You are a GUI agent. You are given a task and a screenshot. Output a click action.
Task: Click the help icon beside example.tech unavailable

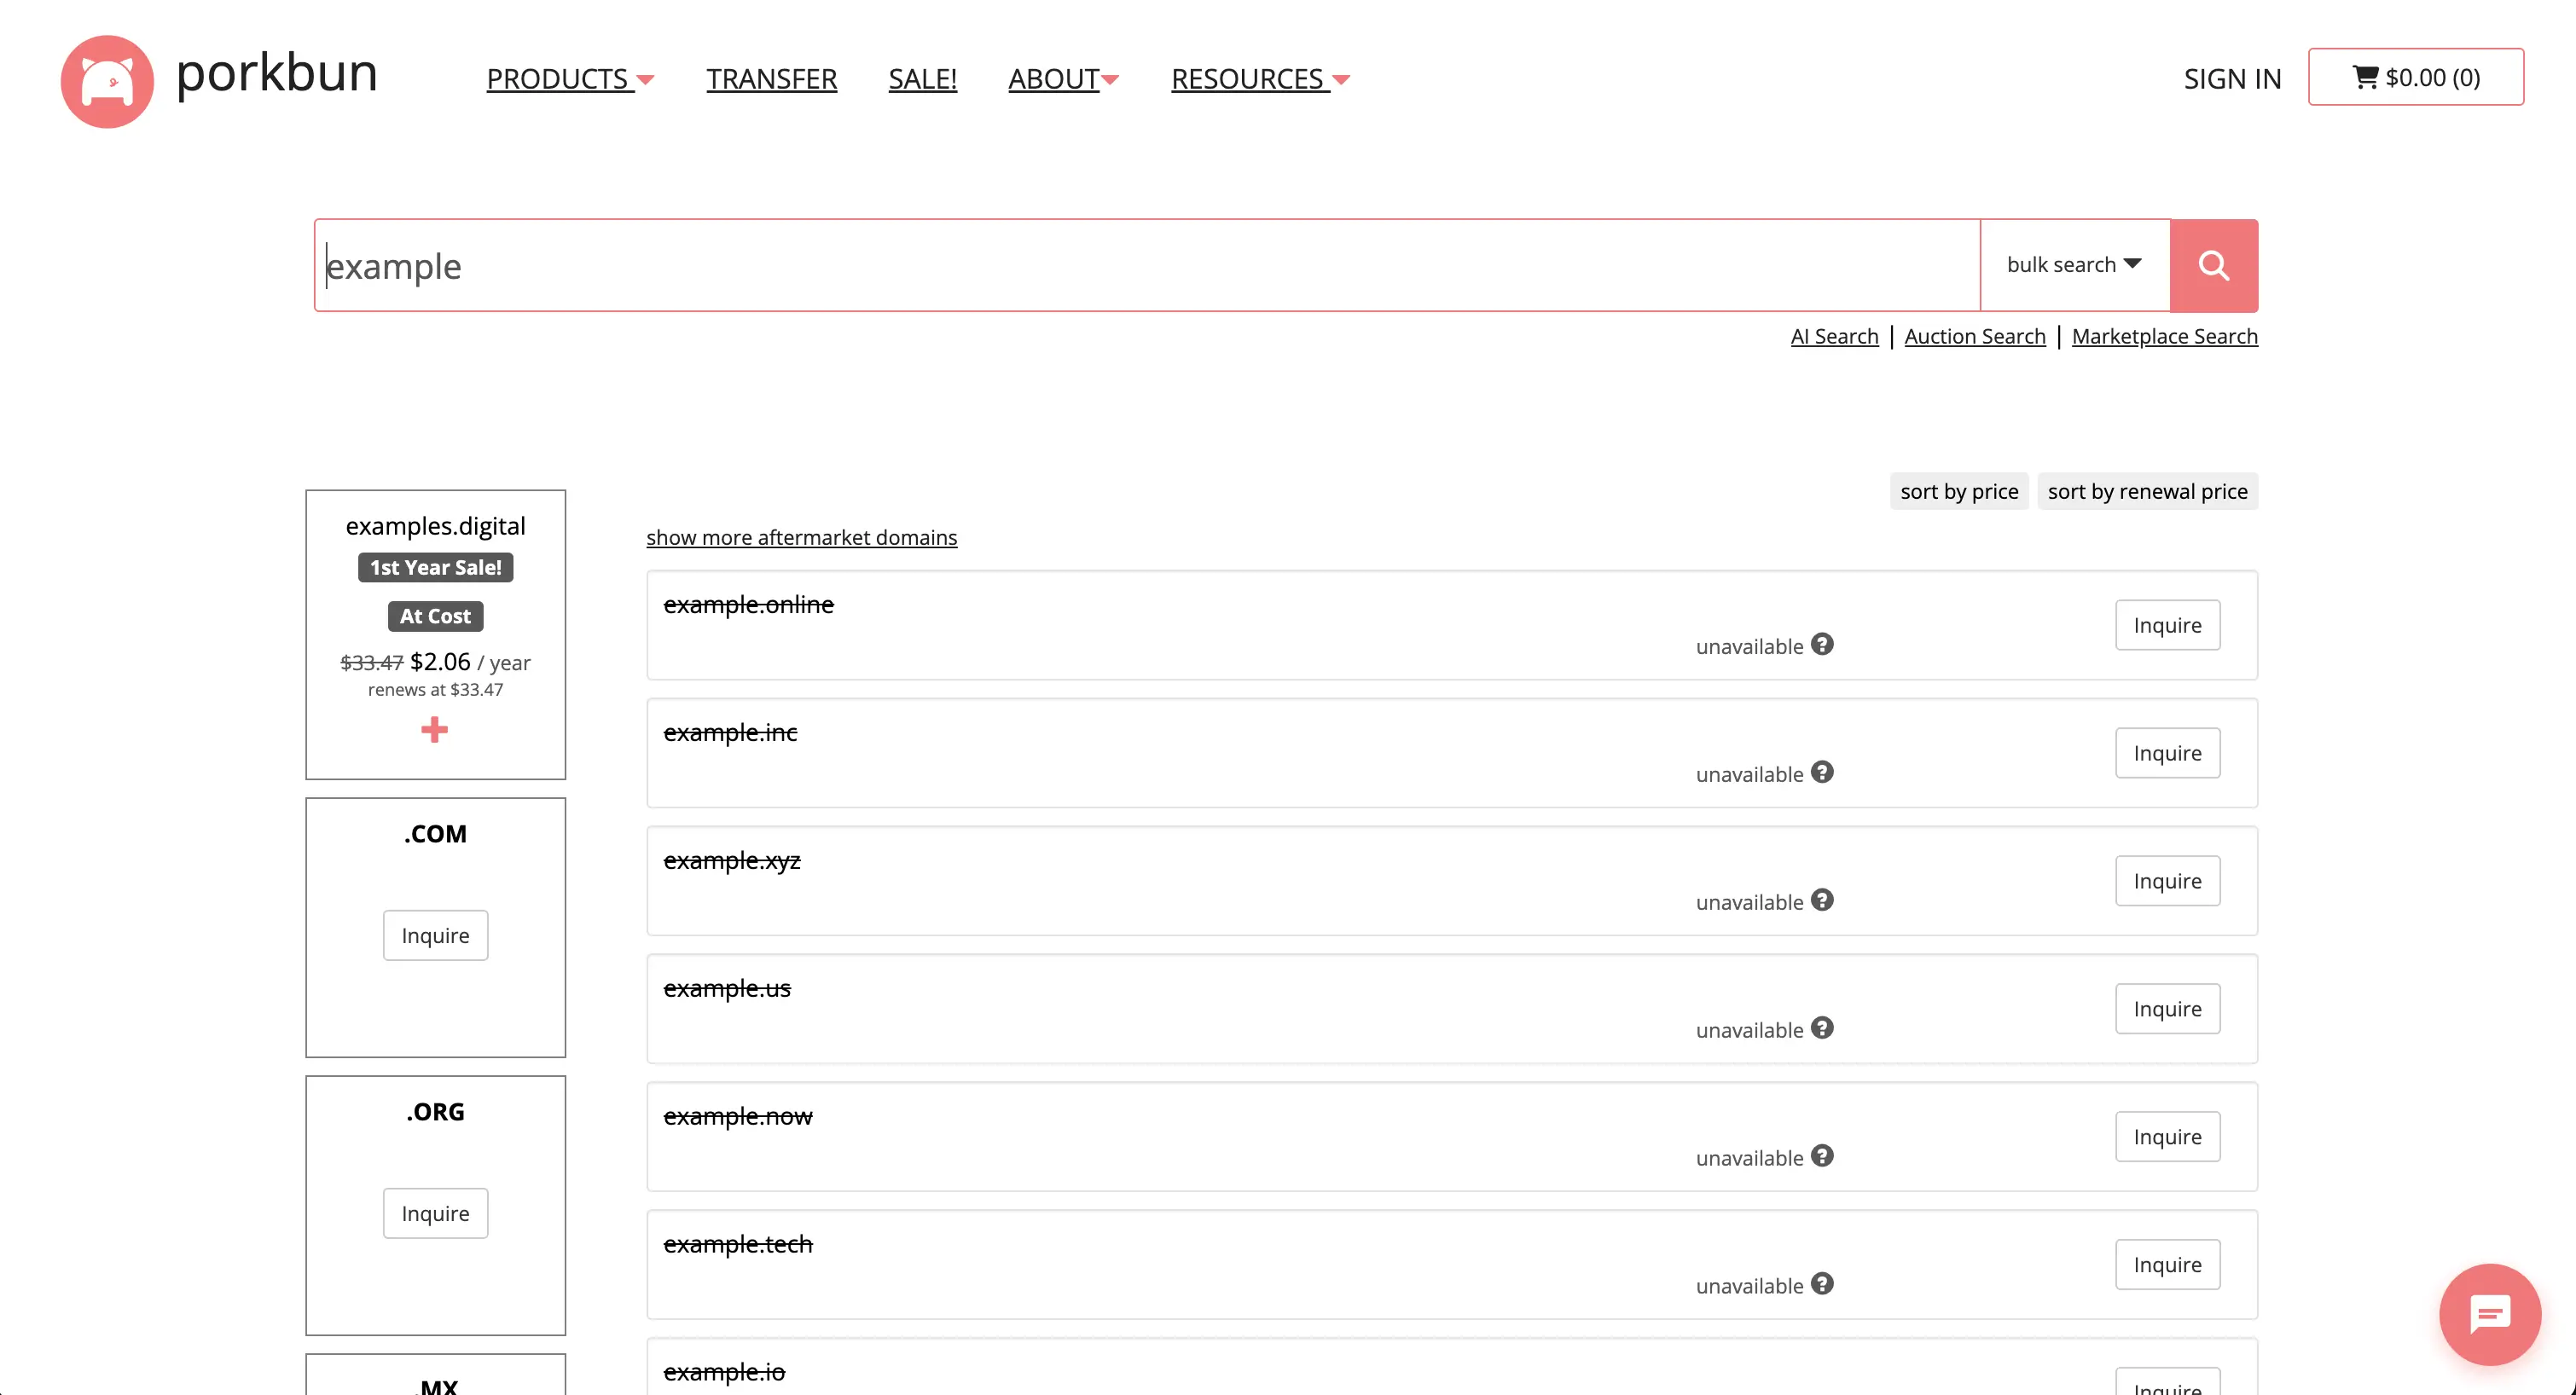click(x=1822, y=1283)
